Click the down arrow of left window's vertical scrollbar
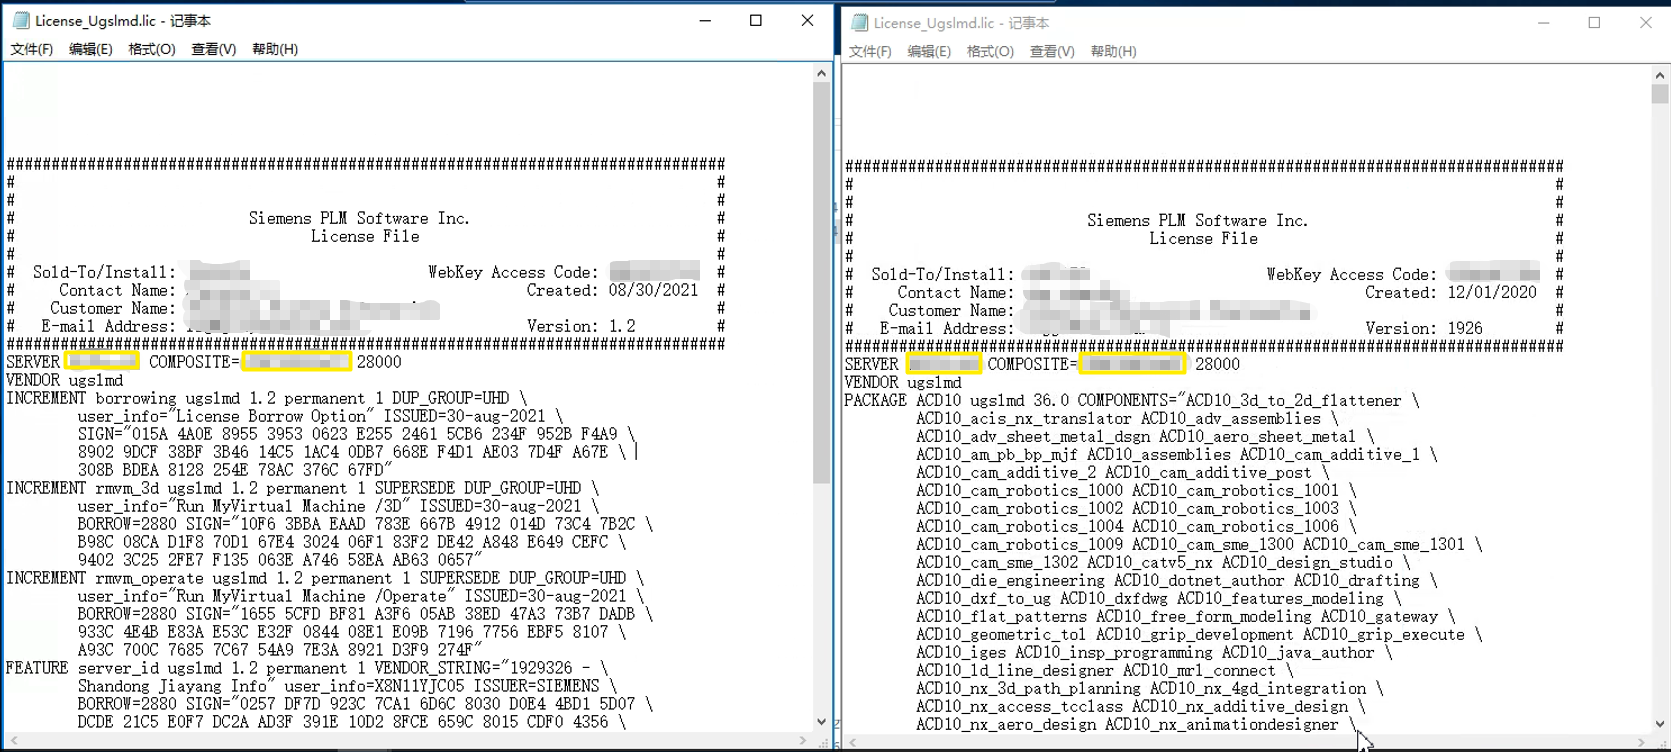 point(822,721)
